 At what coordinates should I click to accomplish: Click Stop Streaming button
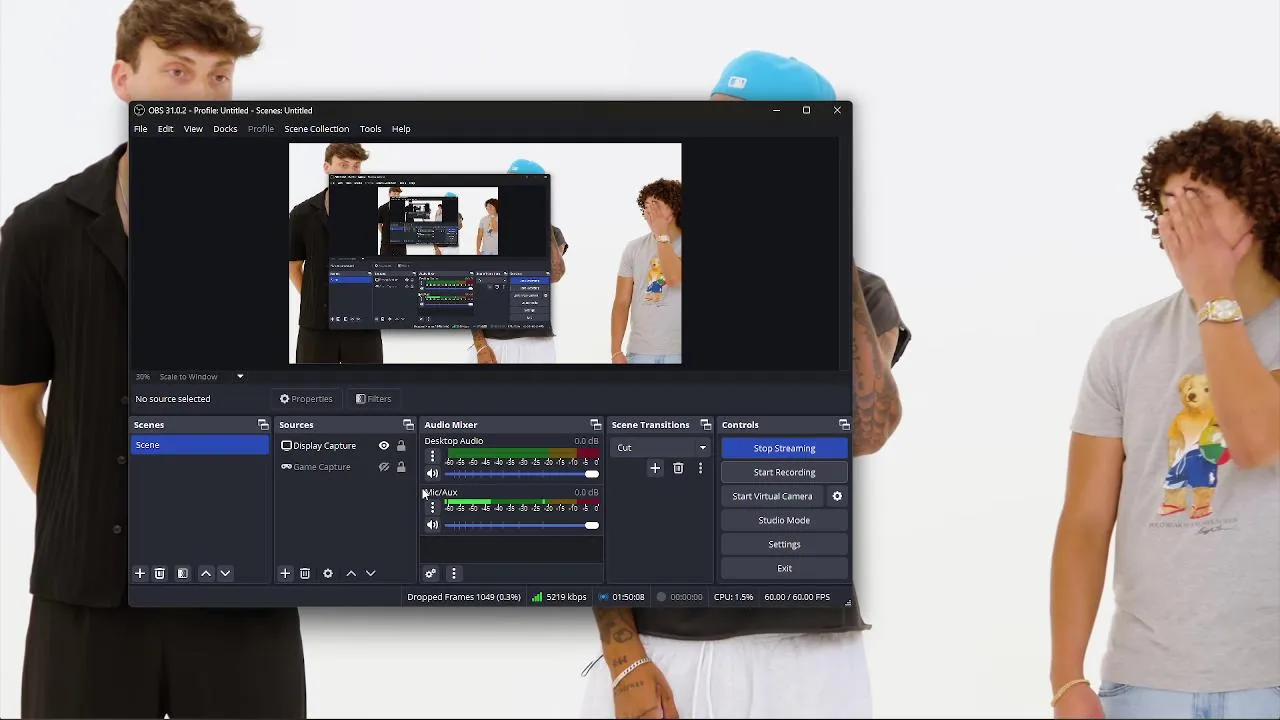(784, 448)
